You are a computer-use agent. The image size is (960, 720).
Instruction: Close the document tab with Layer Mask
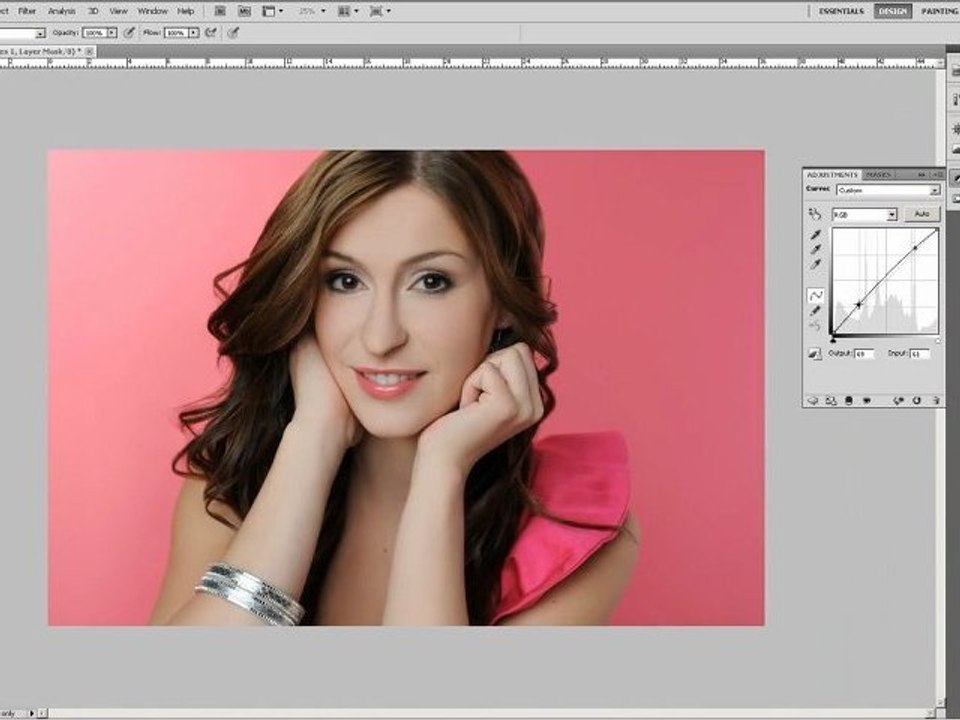(89, 52)
